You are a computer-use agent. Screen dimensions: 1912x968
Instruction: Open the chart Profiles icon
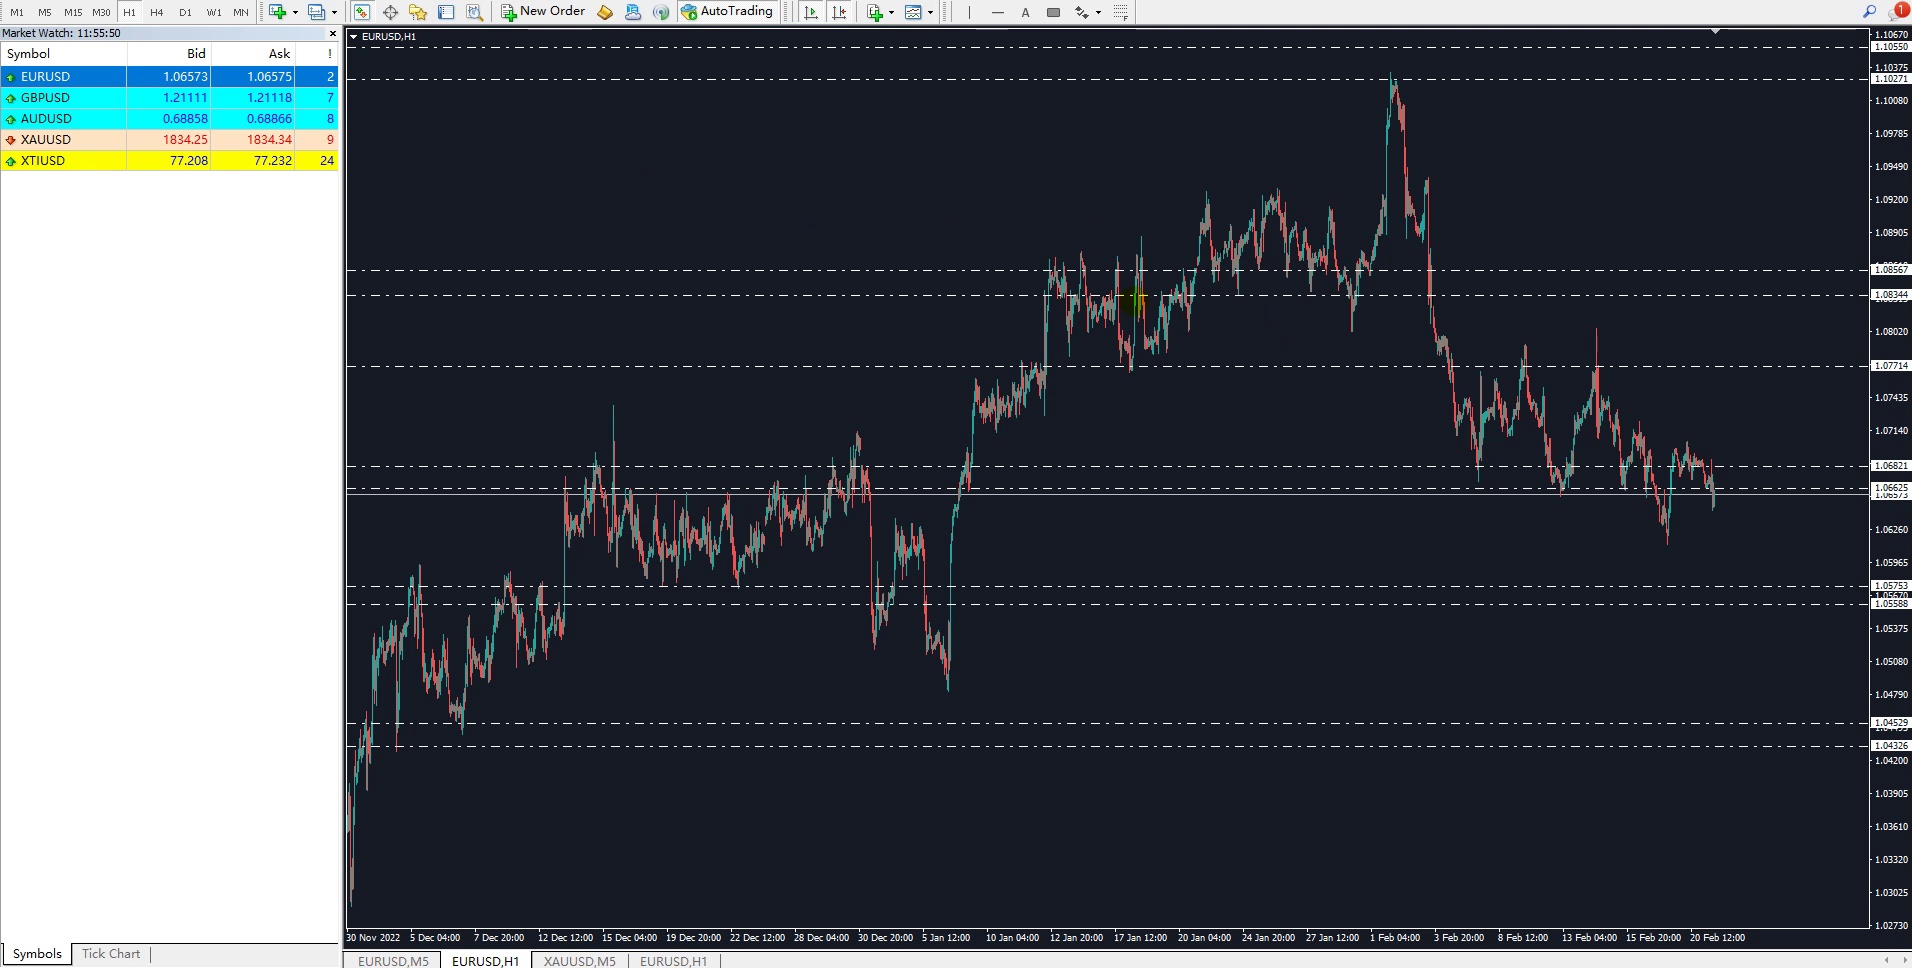coord(316,12)
